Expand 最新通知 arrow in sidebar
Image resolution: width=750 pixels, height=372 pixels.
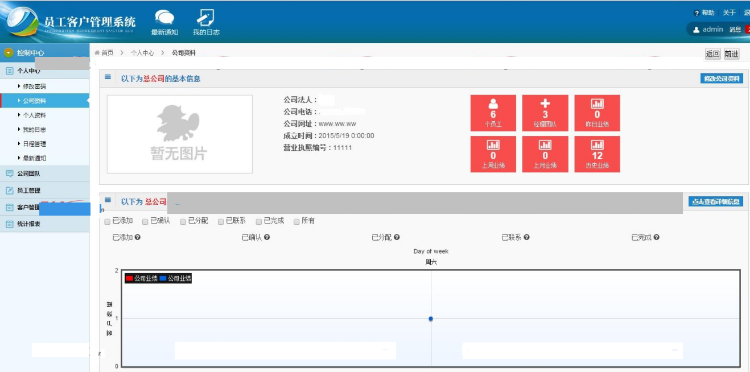coord(19,158)
